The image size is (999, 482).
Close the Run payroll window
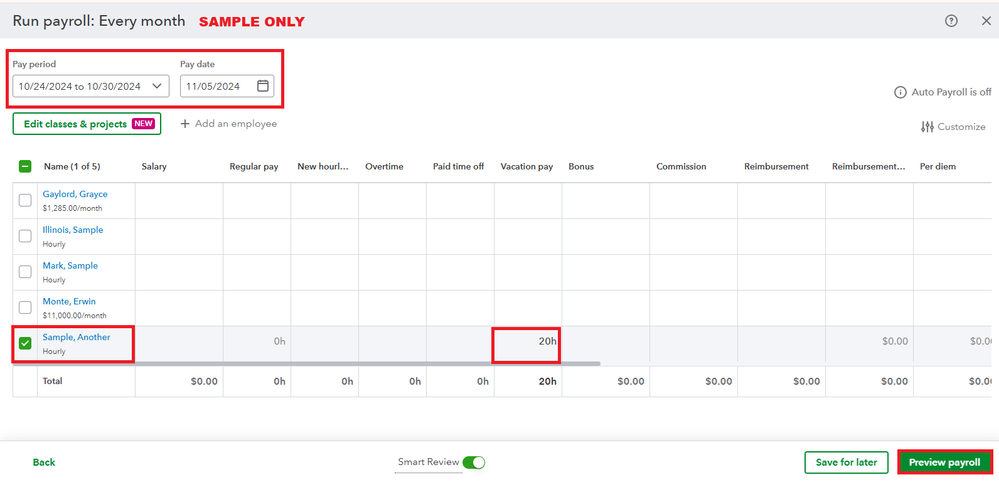tap(986, 21)
